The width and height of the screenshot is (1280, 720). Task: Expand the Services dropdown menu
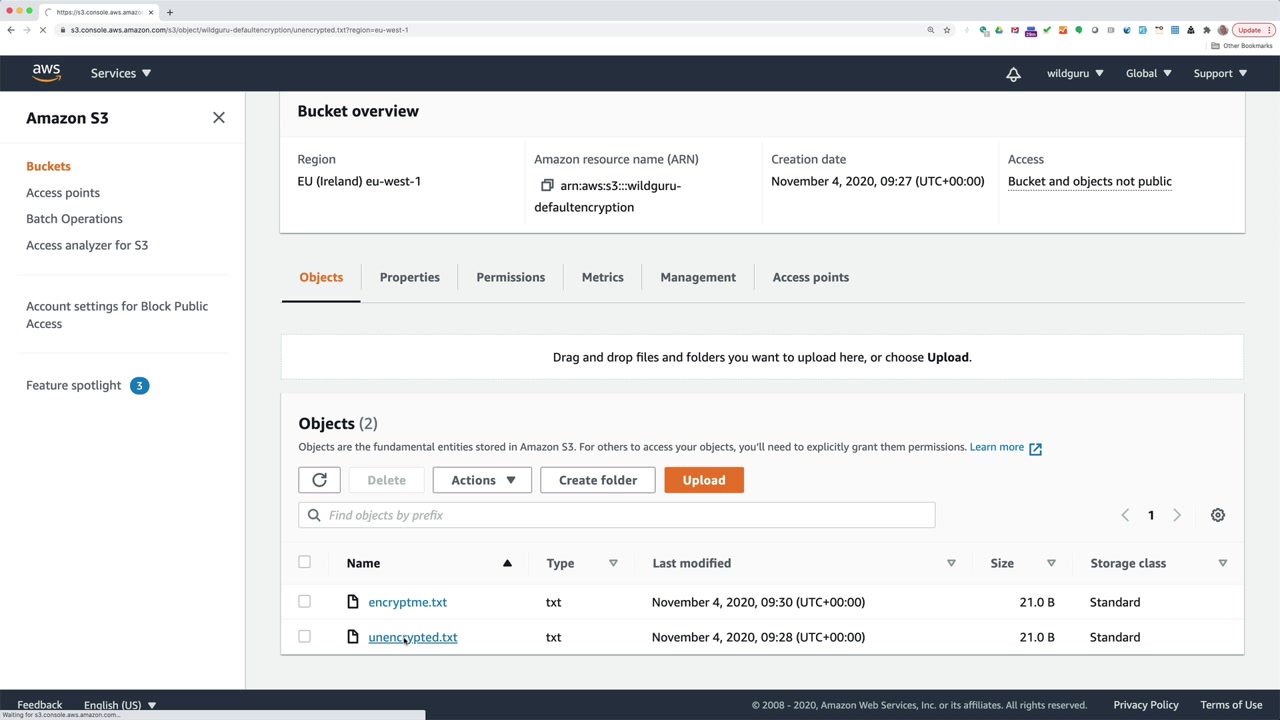(120, 73)
